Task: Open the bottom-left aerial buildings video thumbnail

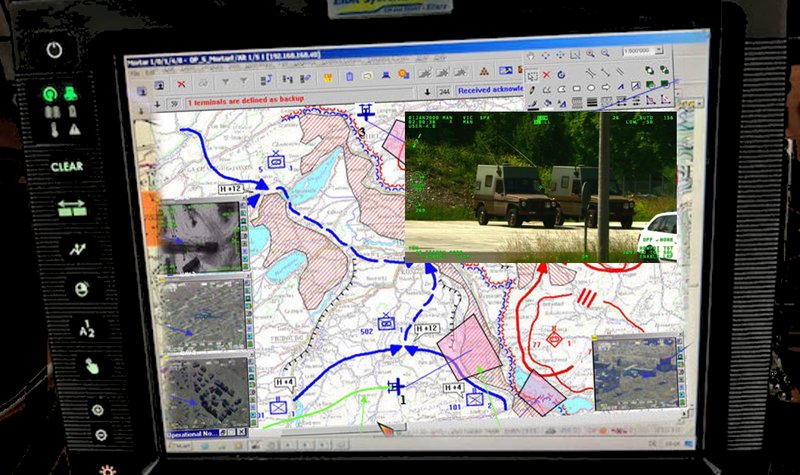Action: pyautogui.click(x=206, y=391)
